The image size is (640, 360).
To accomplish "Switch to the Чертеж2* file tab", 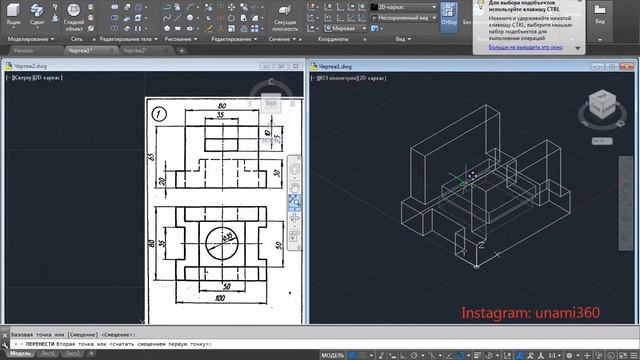I will click(x=135, y=51).
